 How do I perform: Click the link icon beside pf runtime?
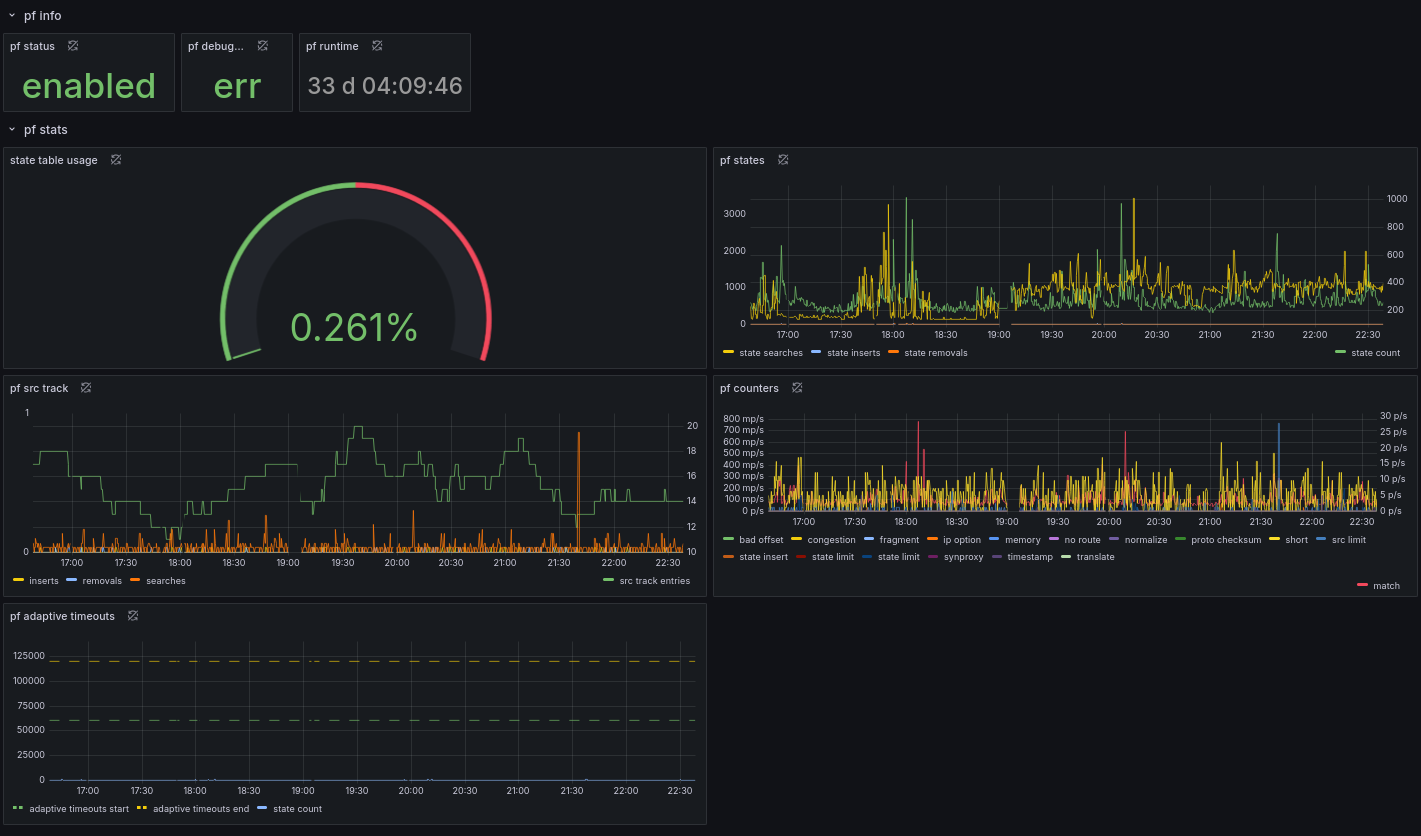(377, 46)
